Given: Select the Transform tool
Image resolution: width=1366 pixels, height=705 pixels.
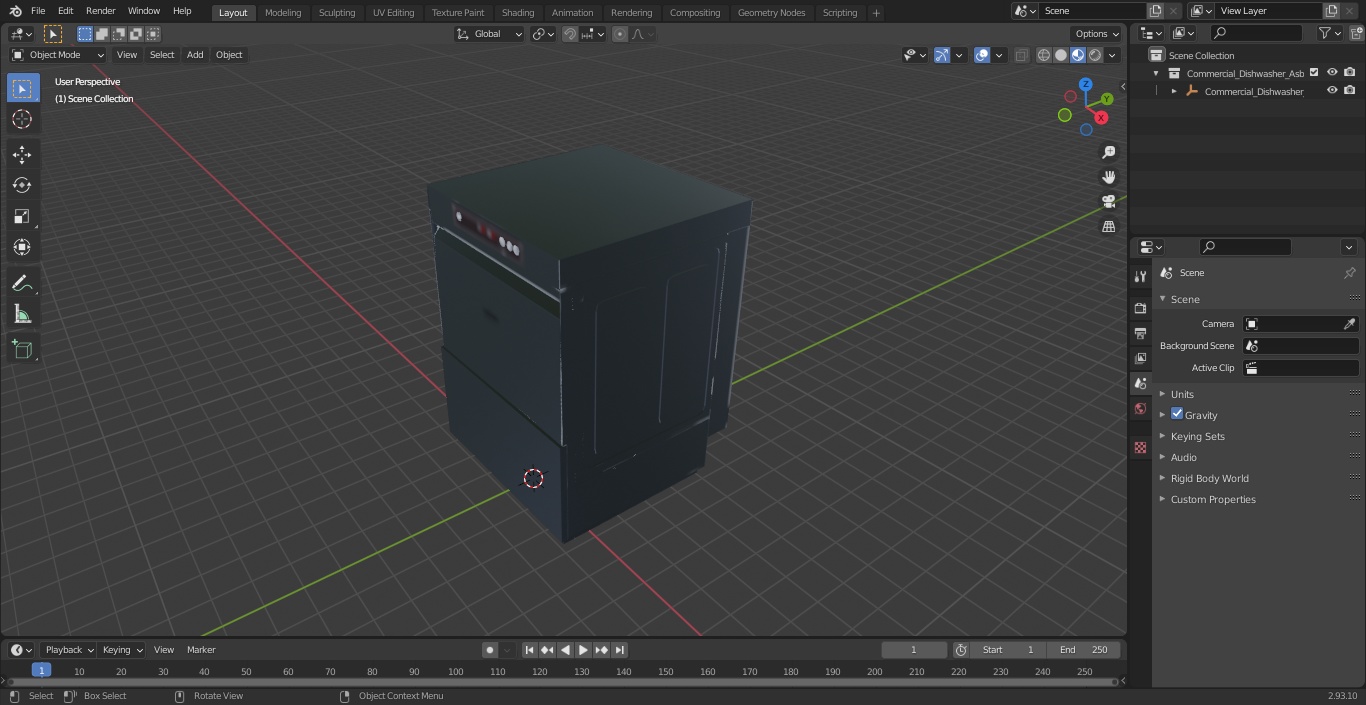Looking at the screenshot, I should 22,247.
